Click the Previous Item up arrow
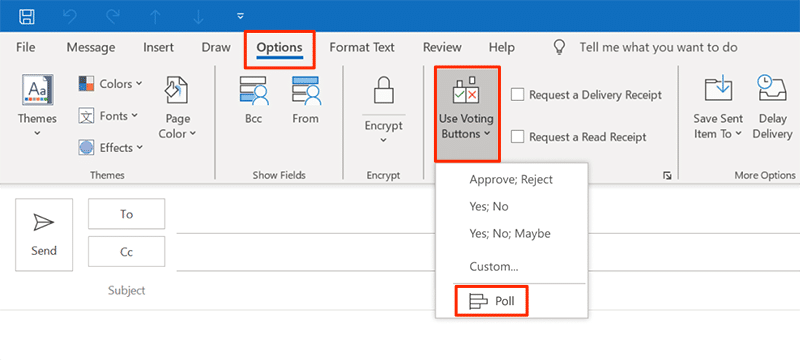800x360 pixels. (155, 16)
